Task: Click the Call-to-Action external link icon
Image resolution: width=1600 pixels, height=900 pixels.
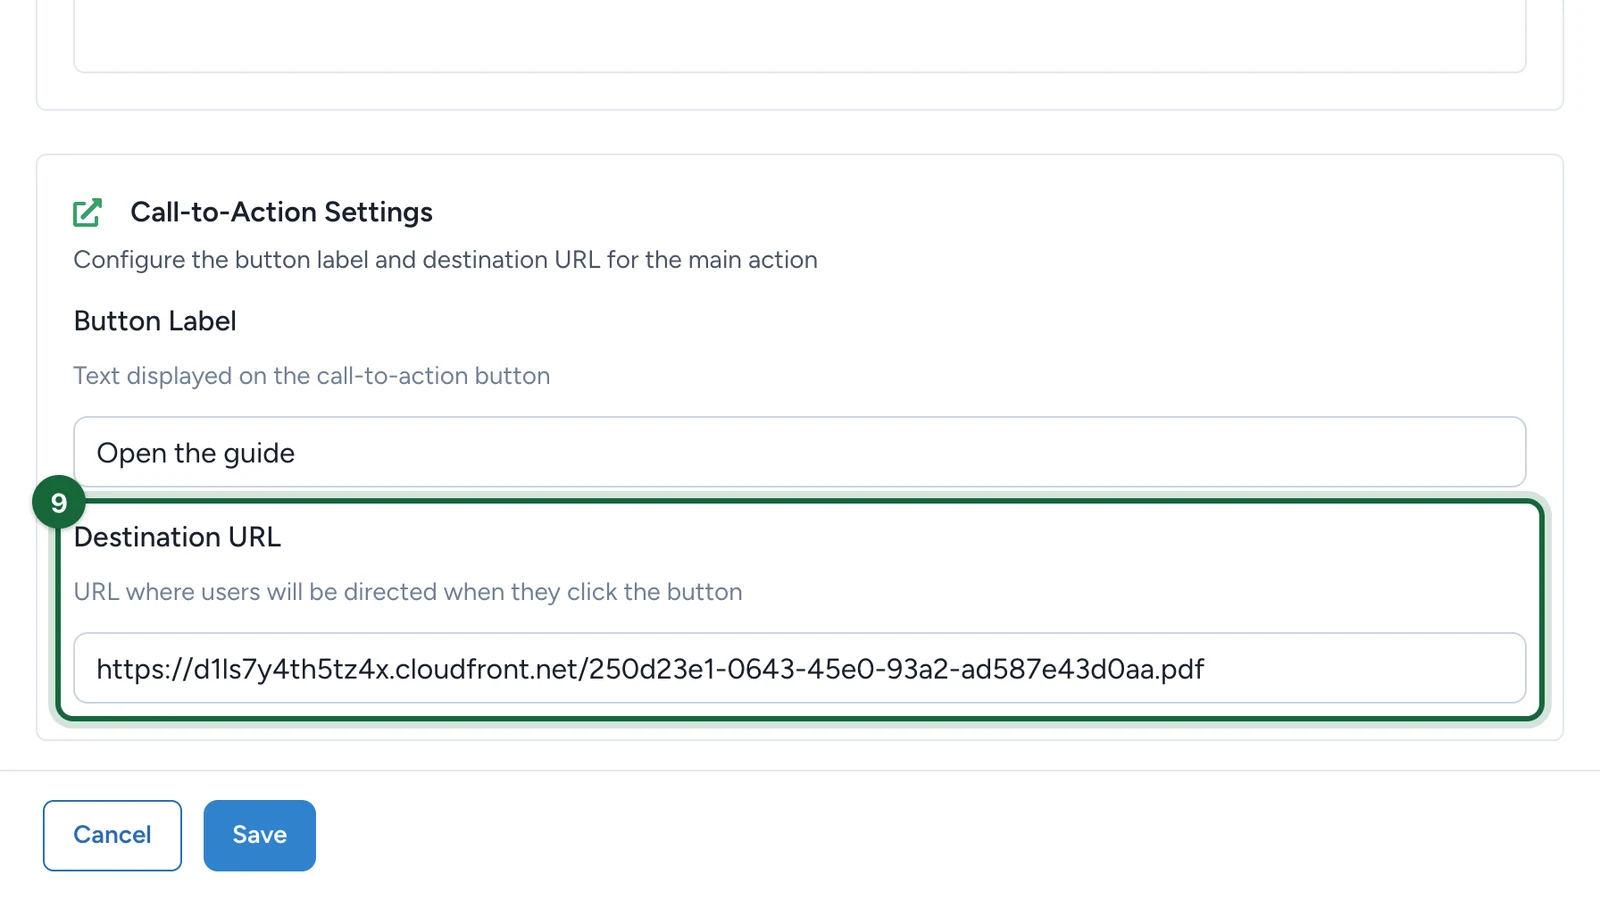Action: point(87,212)
